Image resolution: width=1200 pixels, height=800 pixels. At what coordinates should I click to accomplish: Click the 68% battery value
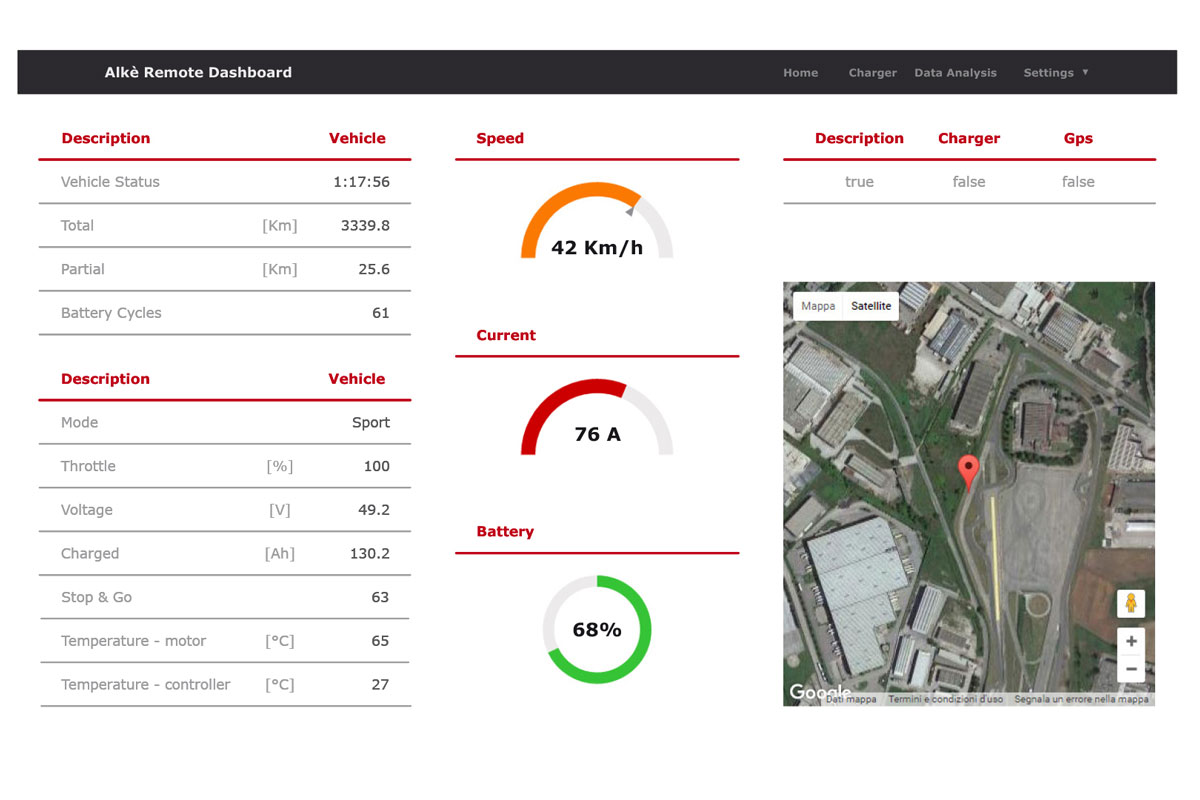(x=597, y=630)
